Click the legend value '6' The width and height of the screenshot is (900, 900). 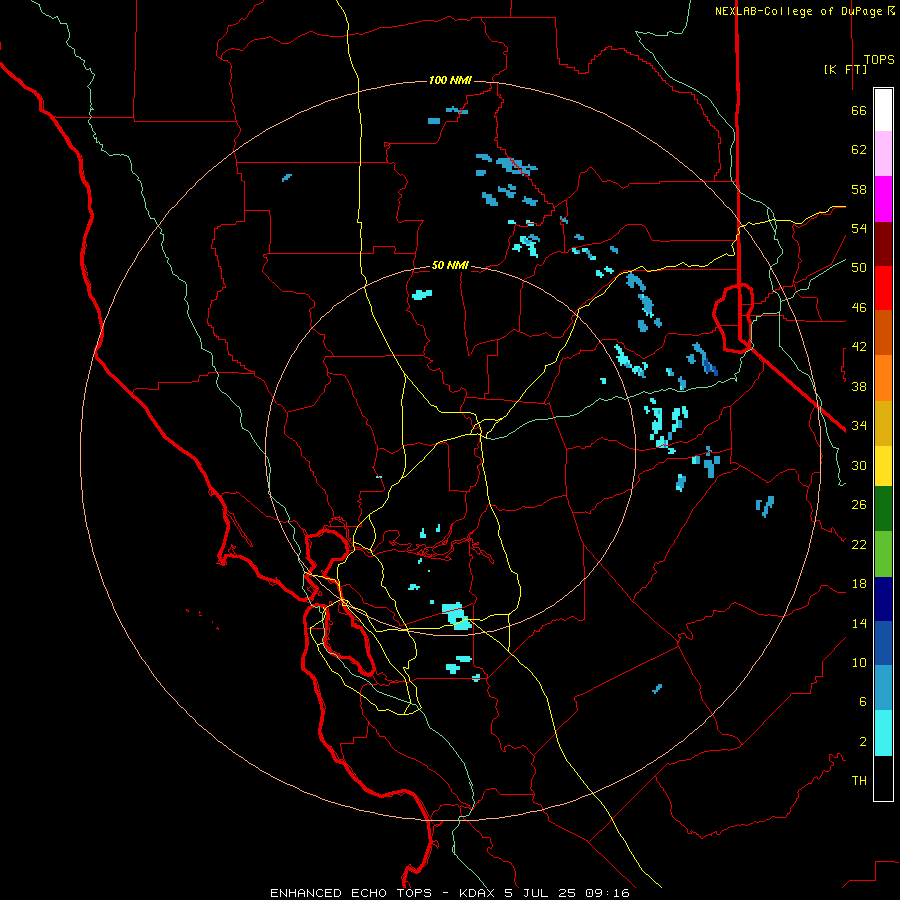(x=863, y=702)
